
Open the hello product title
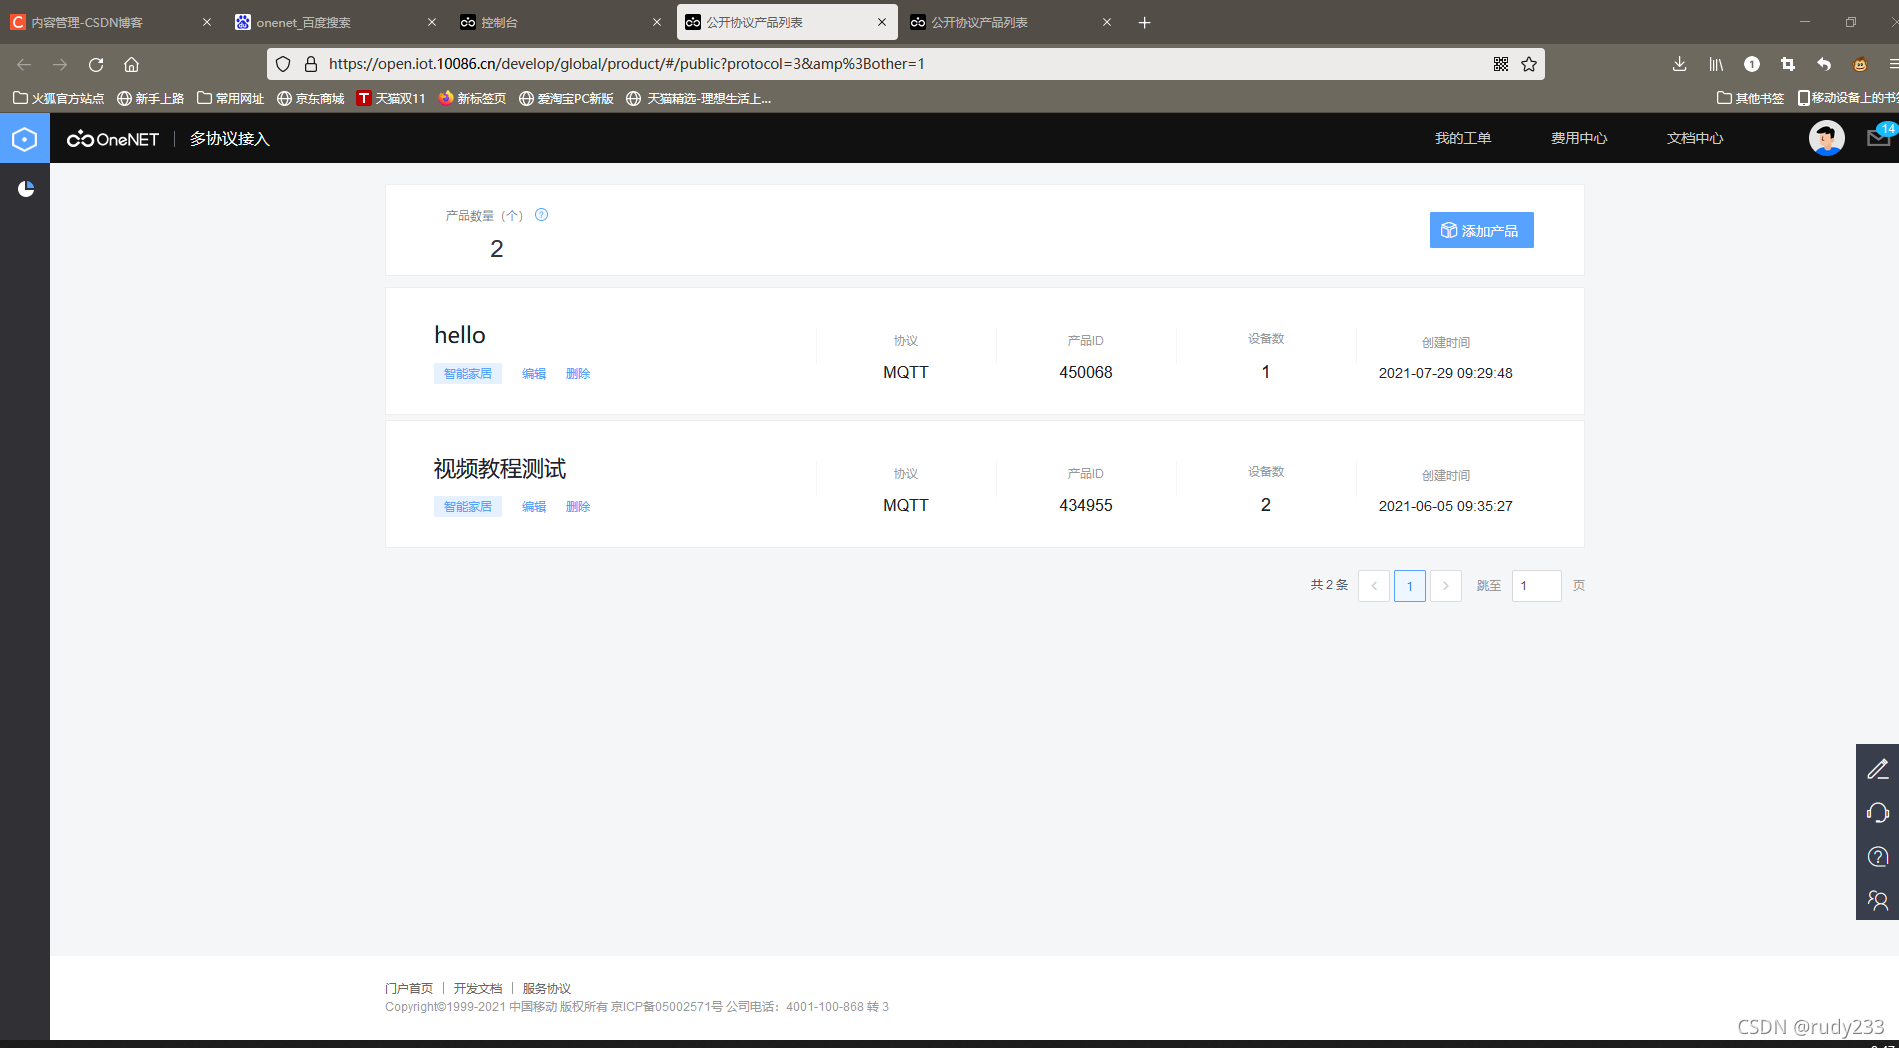[x=460, y=335]
